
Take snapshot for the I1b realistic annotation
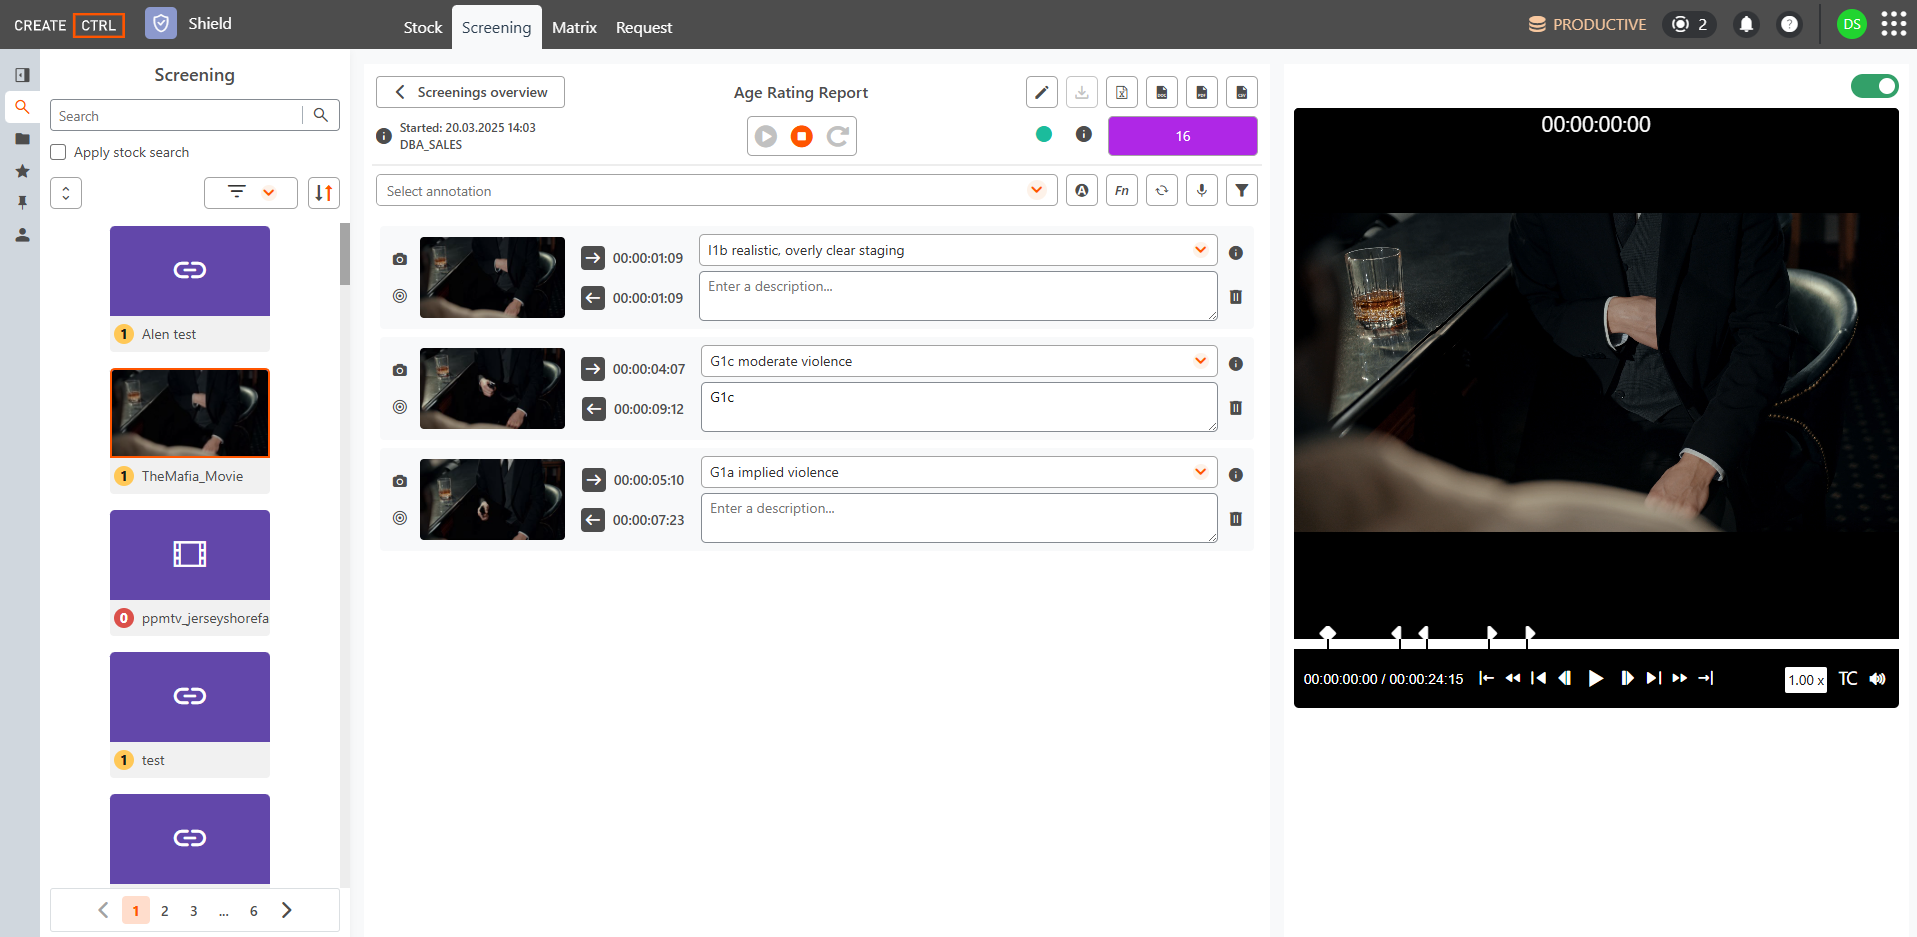(400, 259)
